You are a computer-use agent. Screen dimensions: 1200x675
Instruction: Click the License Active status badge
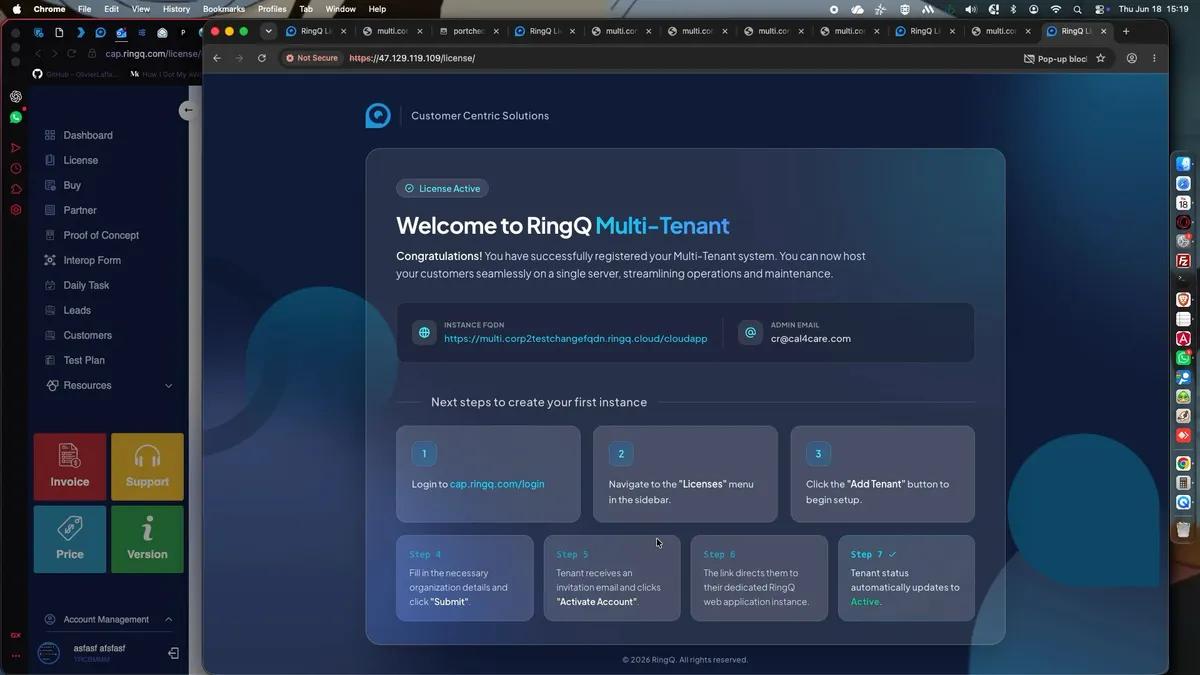click(442, 188)
